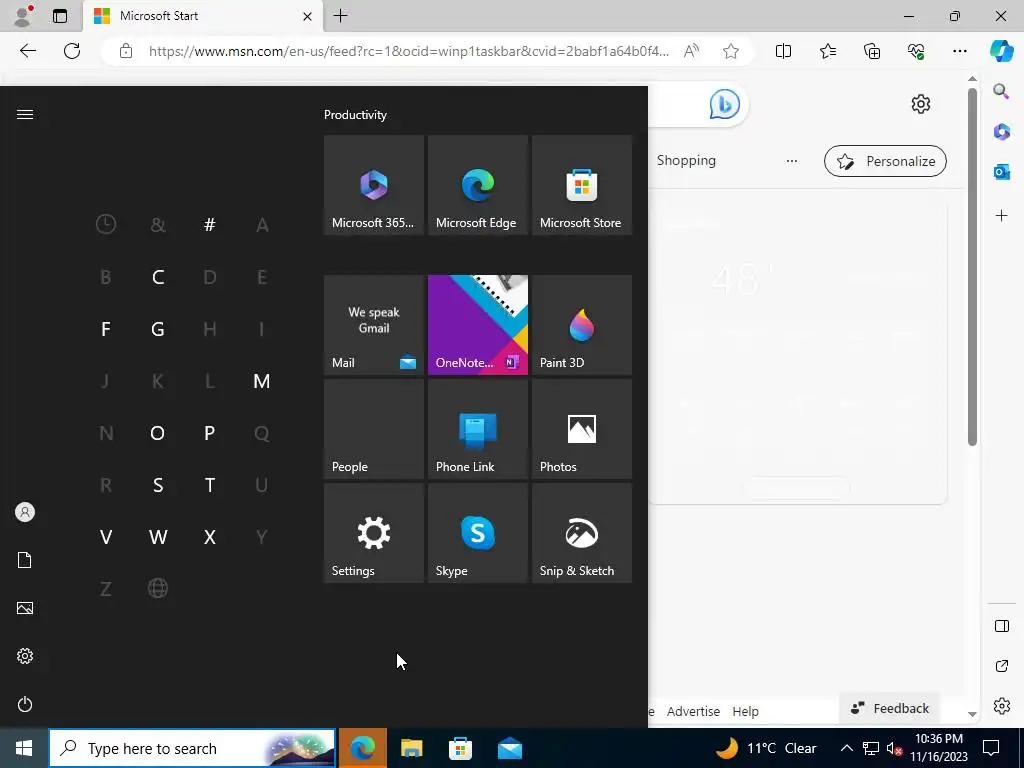Open the Photos tile
1024x768 pixels.
click(x=582, y=429)
